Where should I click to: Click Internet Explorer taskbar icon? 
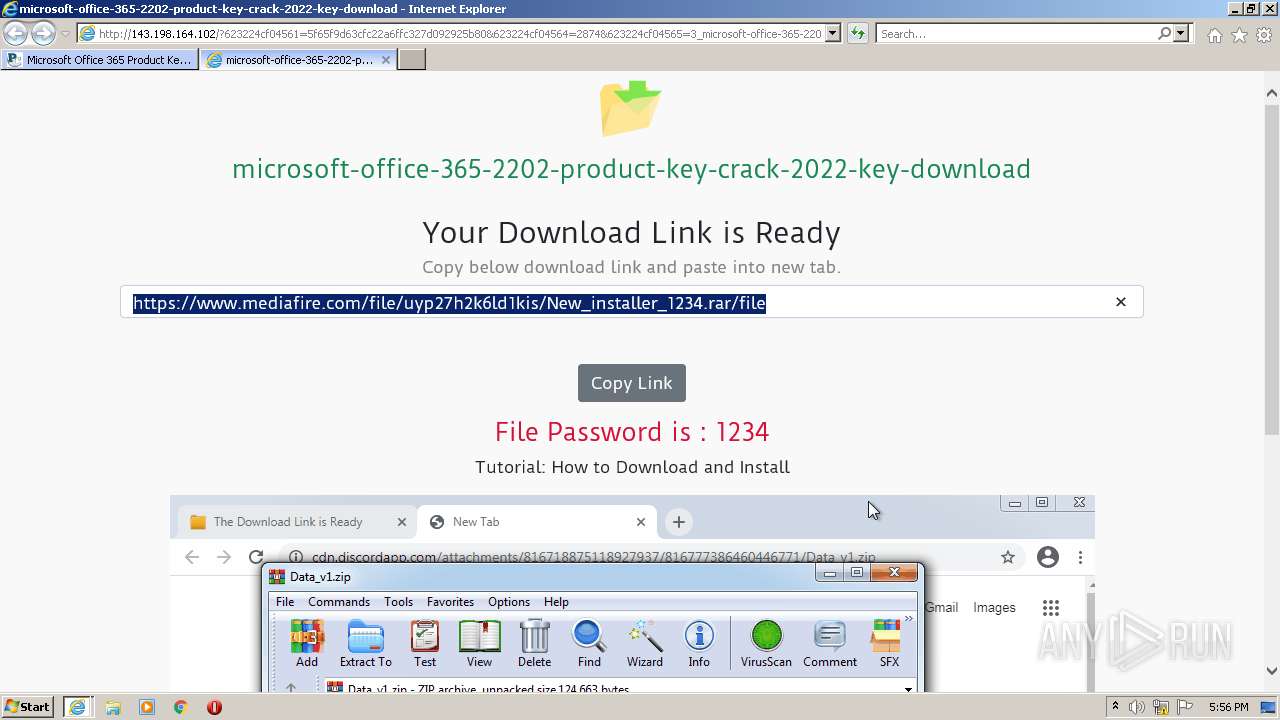[x=77, y=707]
